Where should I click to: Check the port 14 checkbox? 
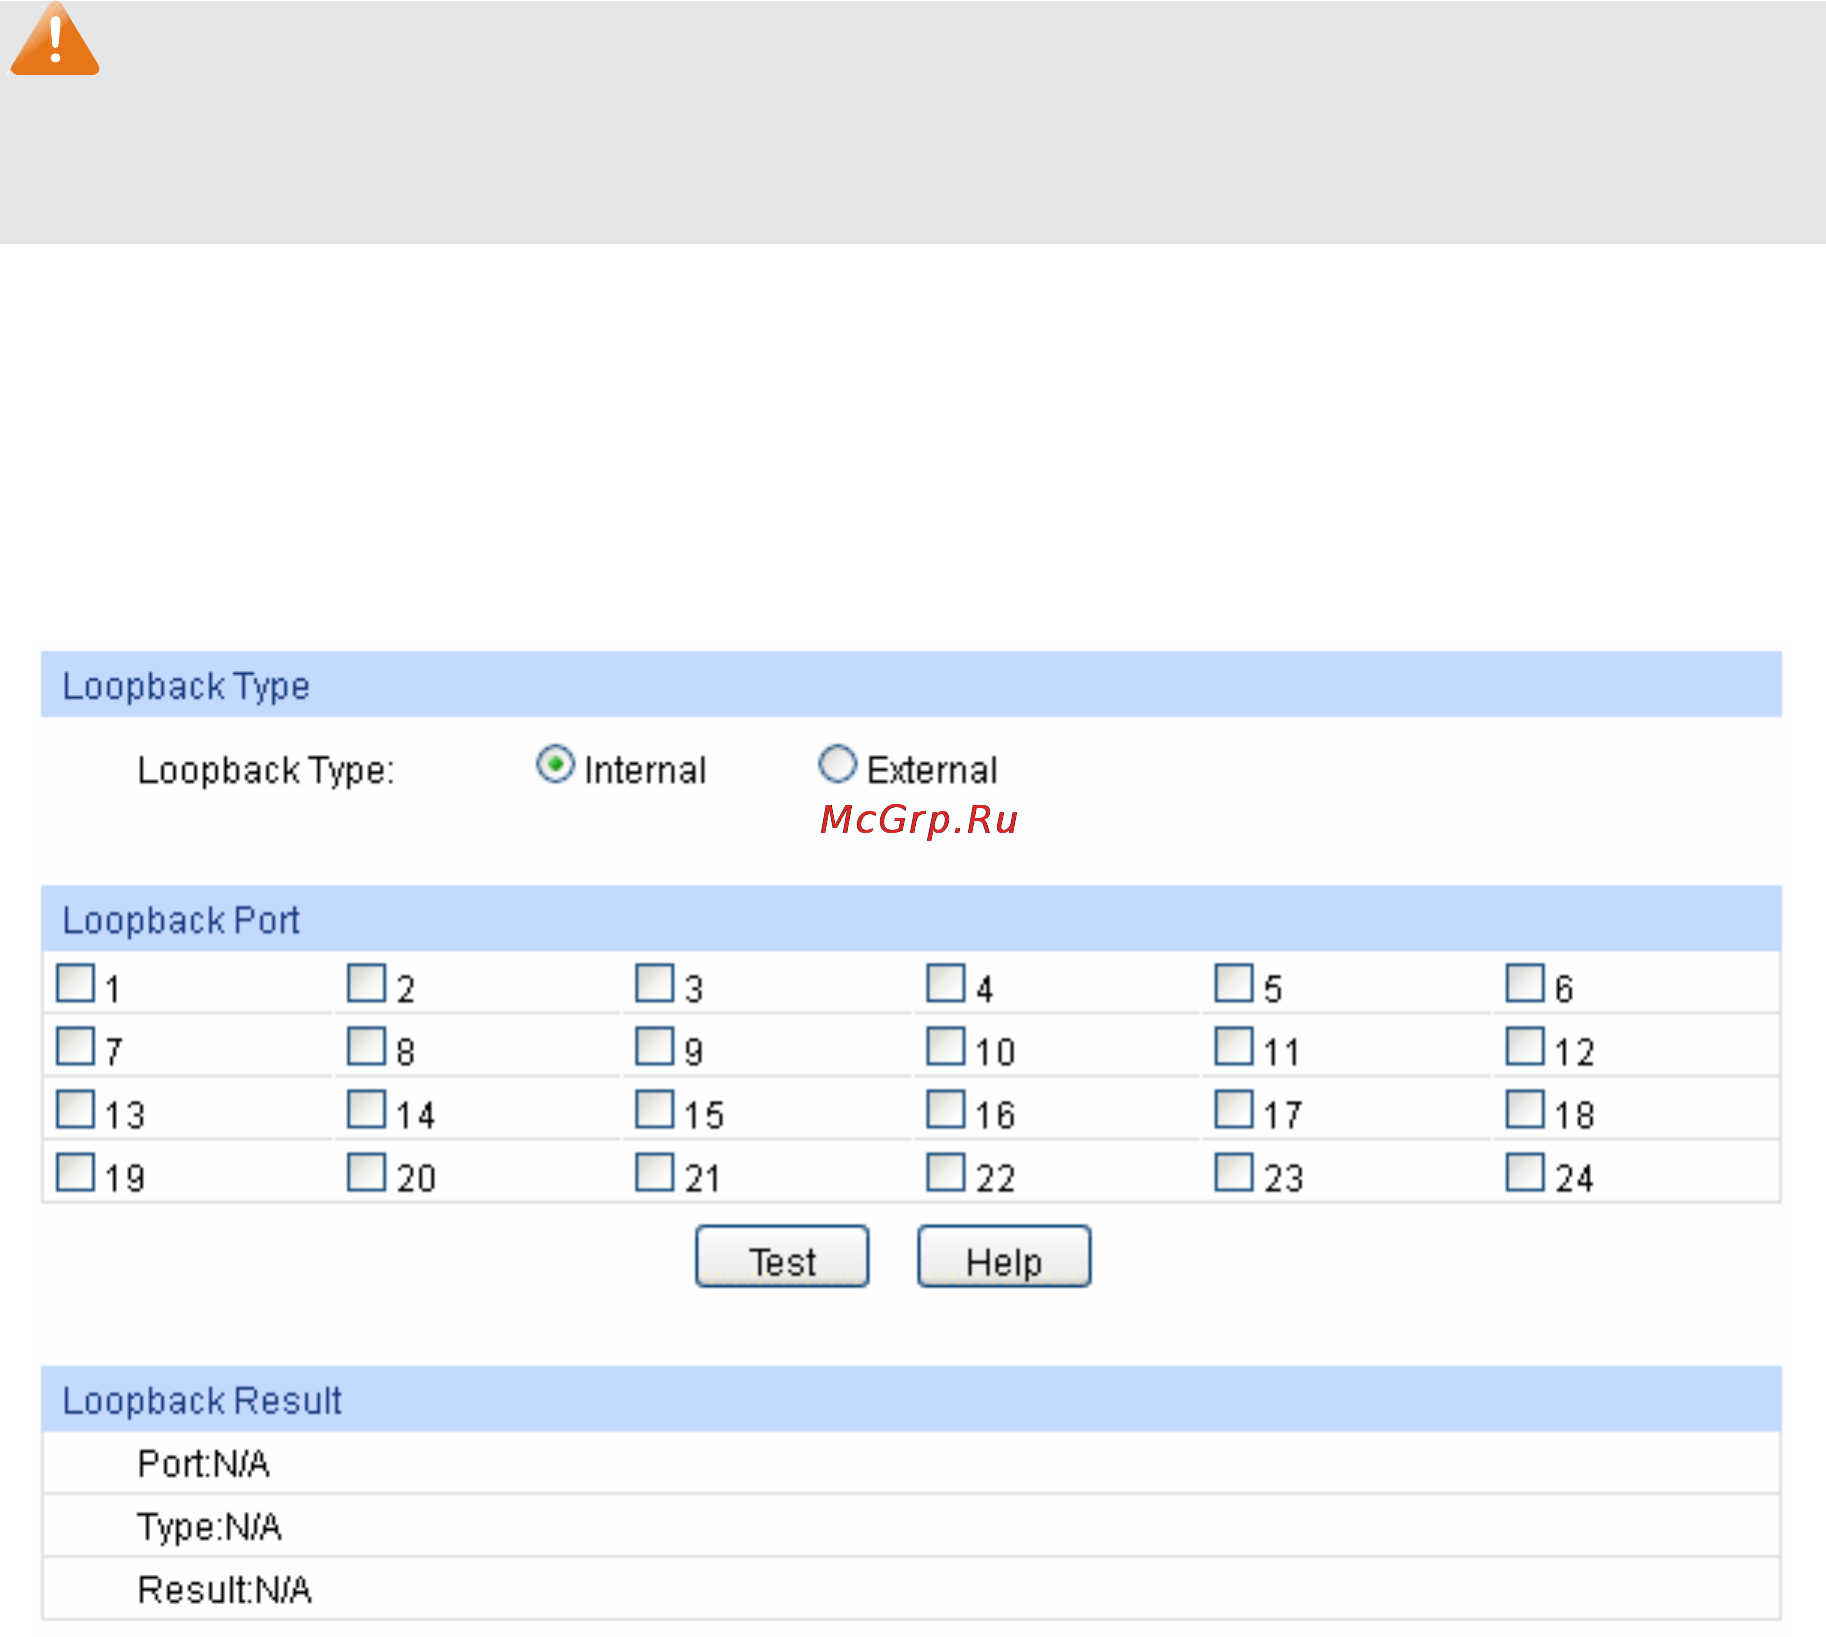tap(366, 1109)
